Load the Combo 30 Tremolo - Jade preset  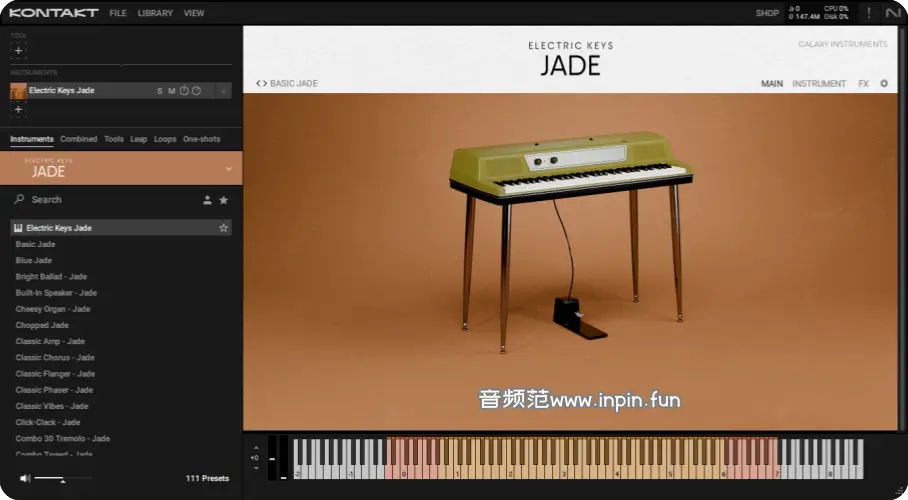pyautogui.click(x=63, y=439)
